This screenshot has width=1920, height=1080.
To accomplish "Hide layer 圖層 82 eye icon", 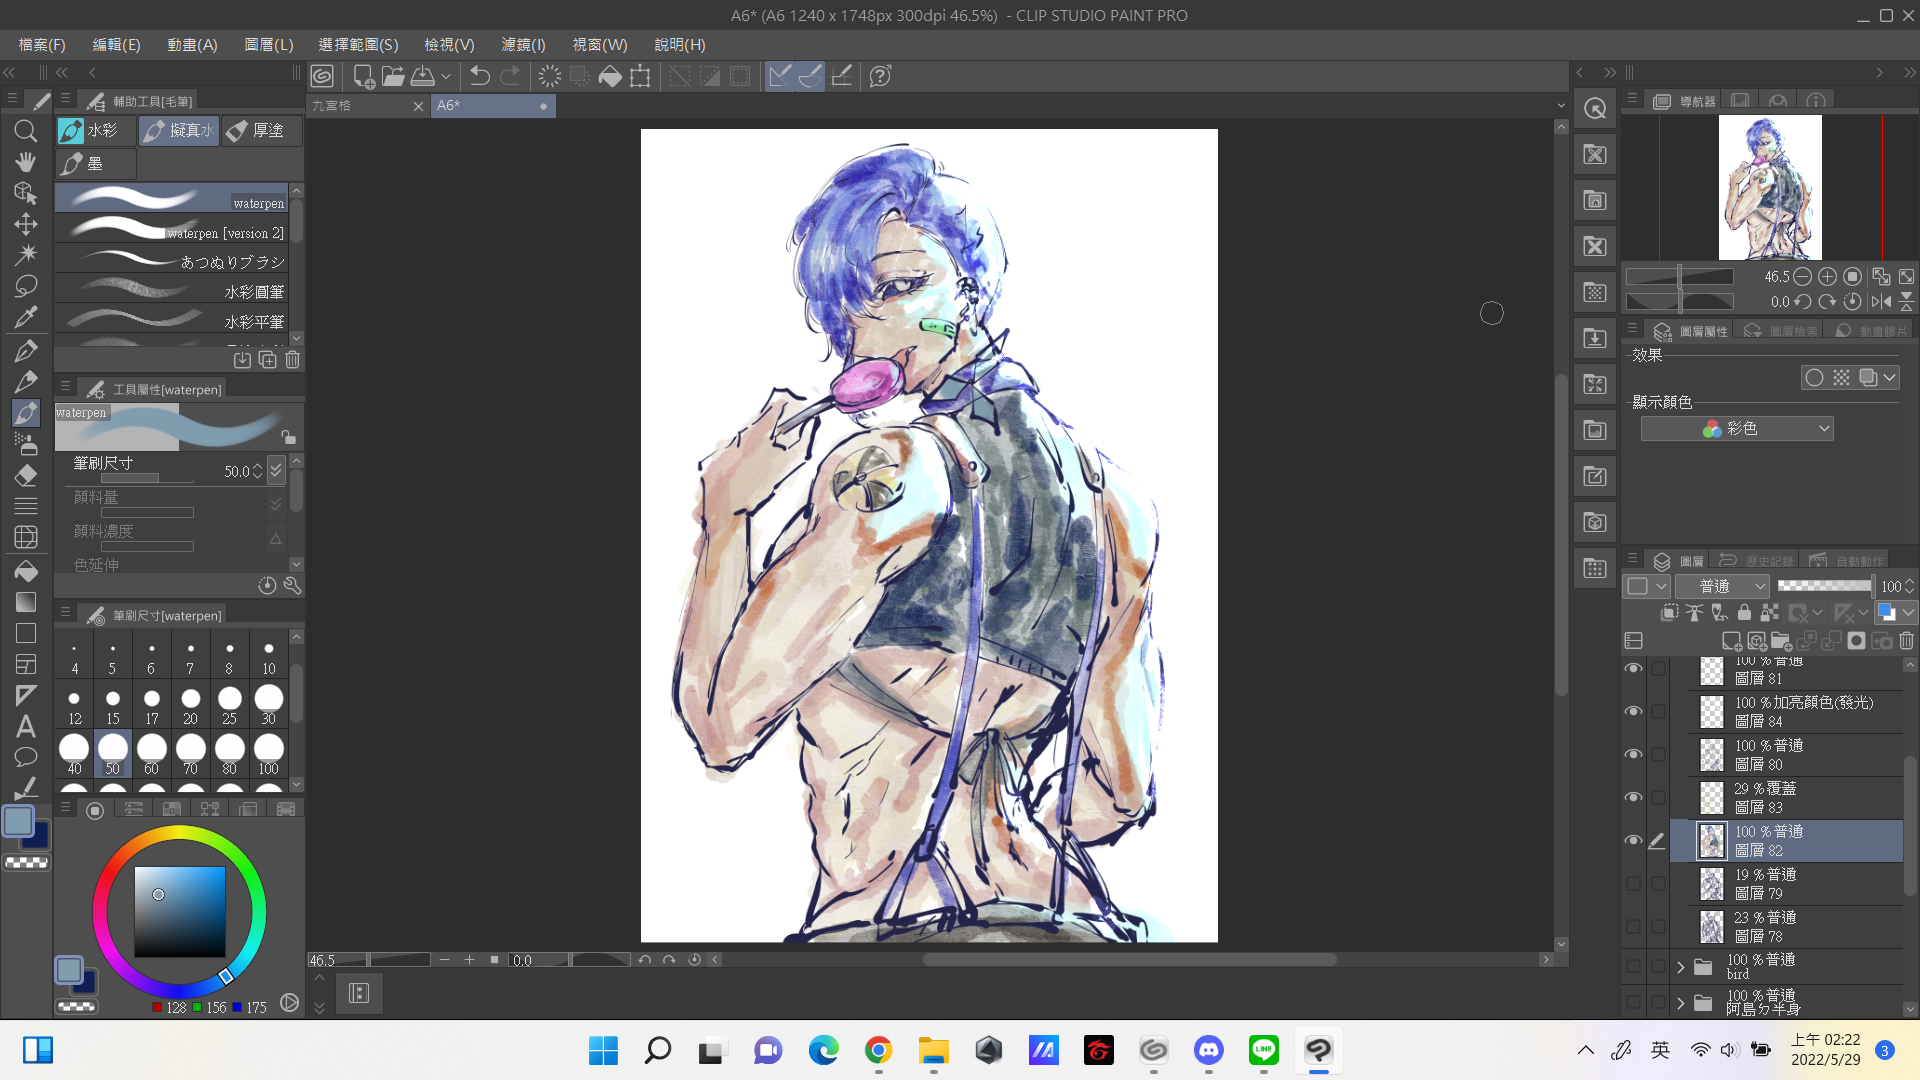I will click(1634, 840).
